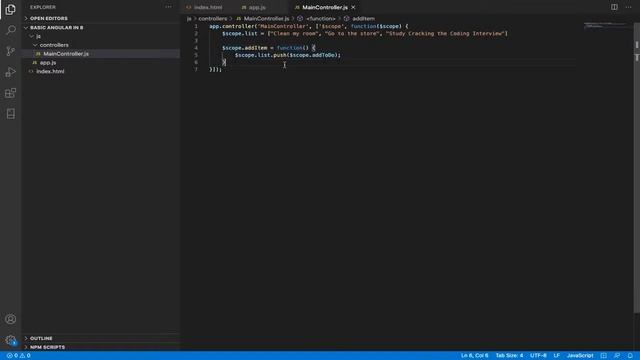Change UTF-8 file encoding
The image size is (640, 360).
point(538,356)
